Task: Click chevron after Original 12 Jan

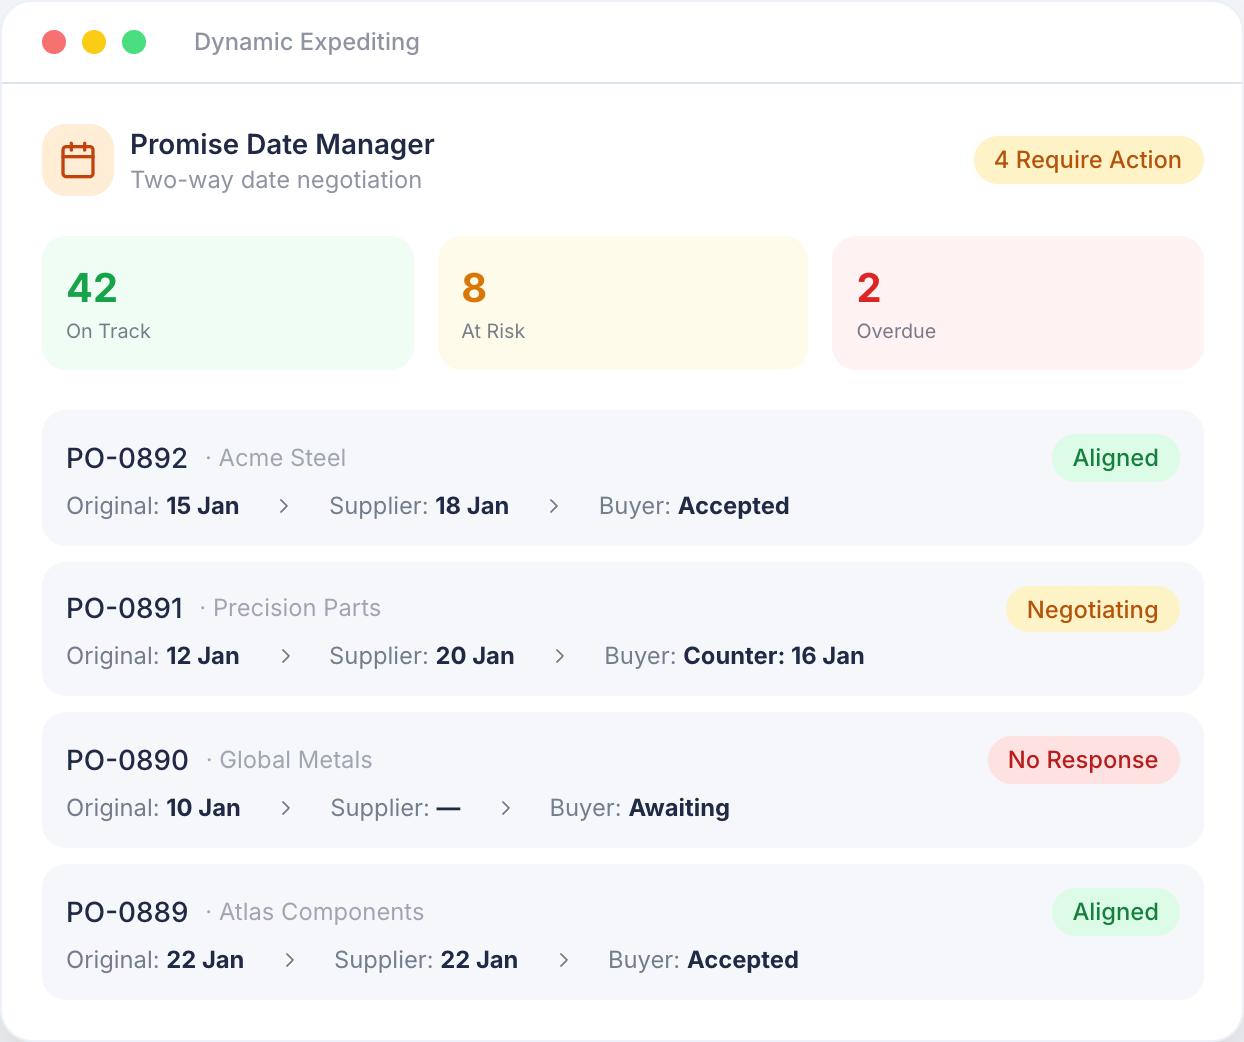Action: tap(286, 656)
